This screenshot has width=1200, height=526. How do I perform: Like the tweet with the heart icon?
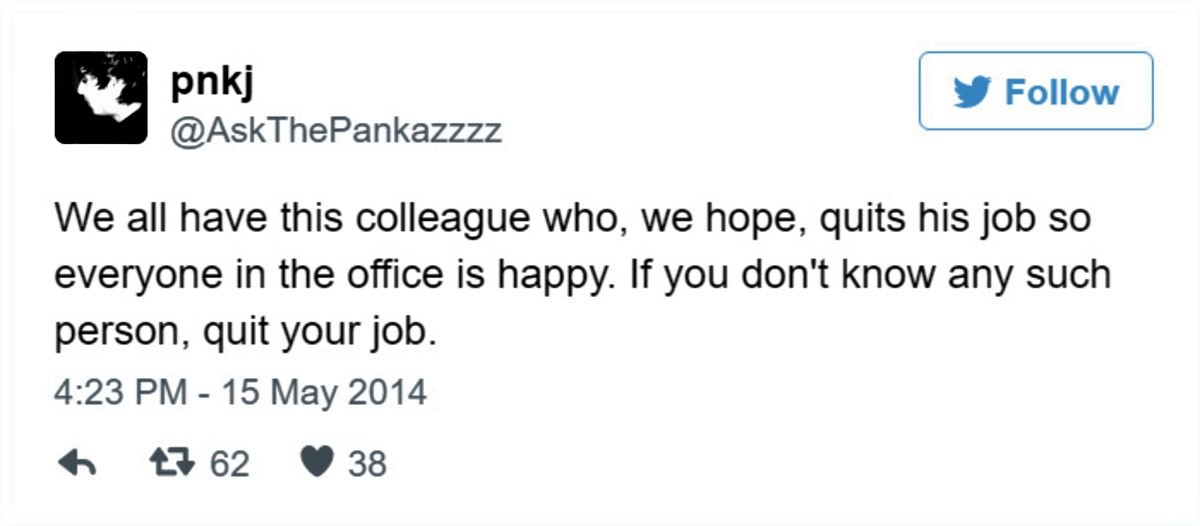click(x=316, y=463)
